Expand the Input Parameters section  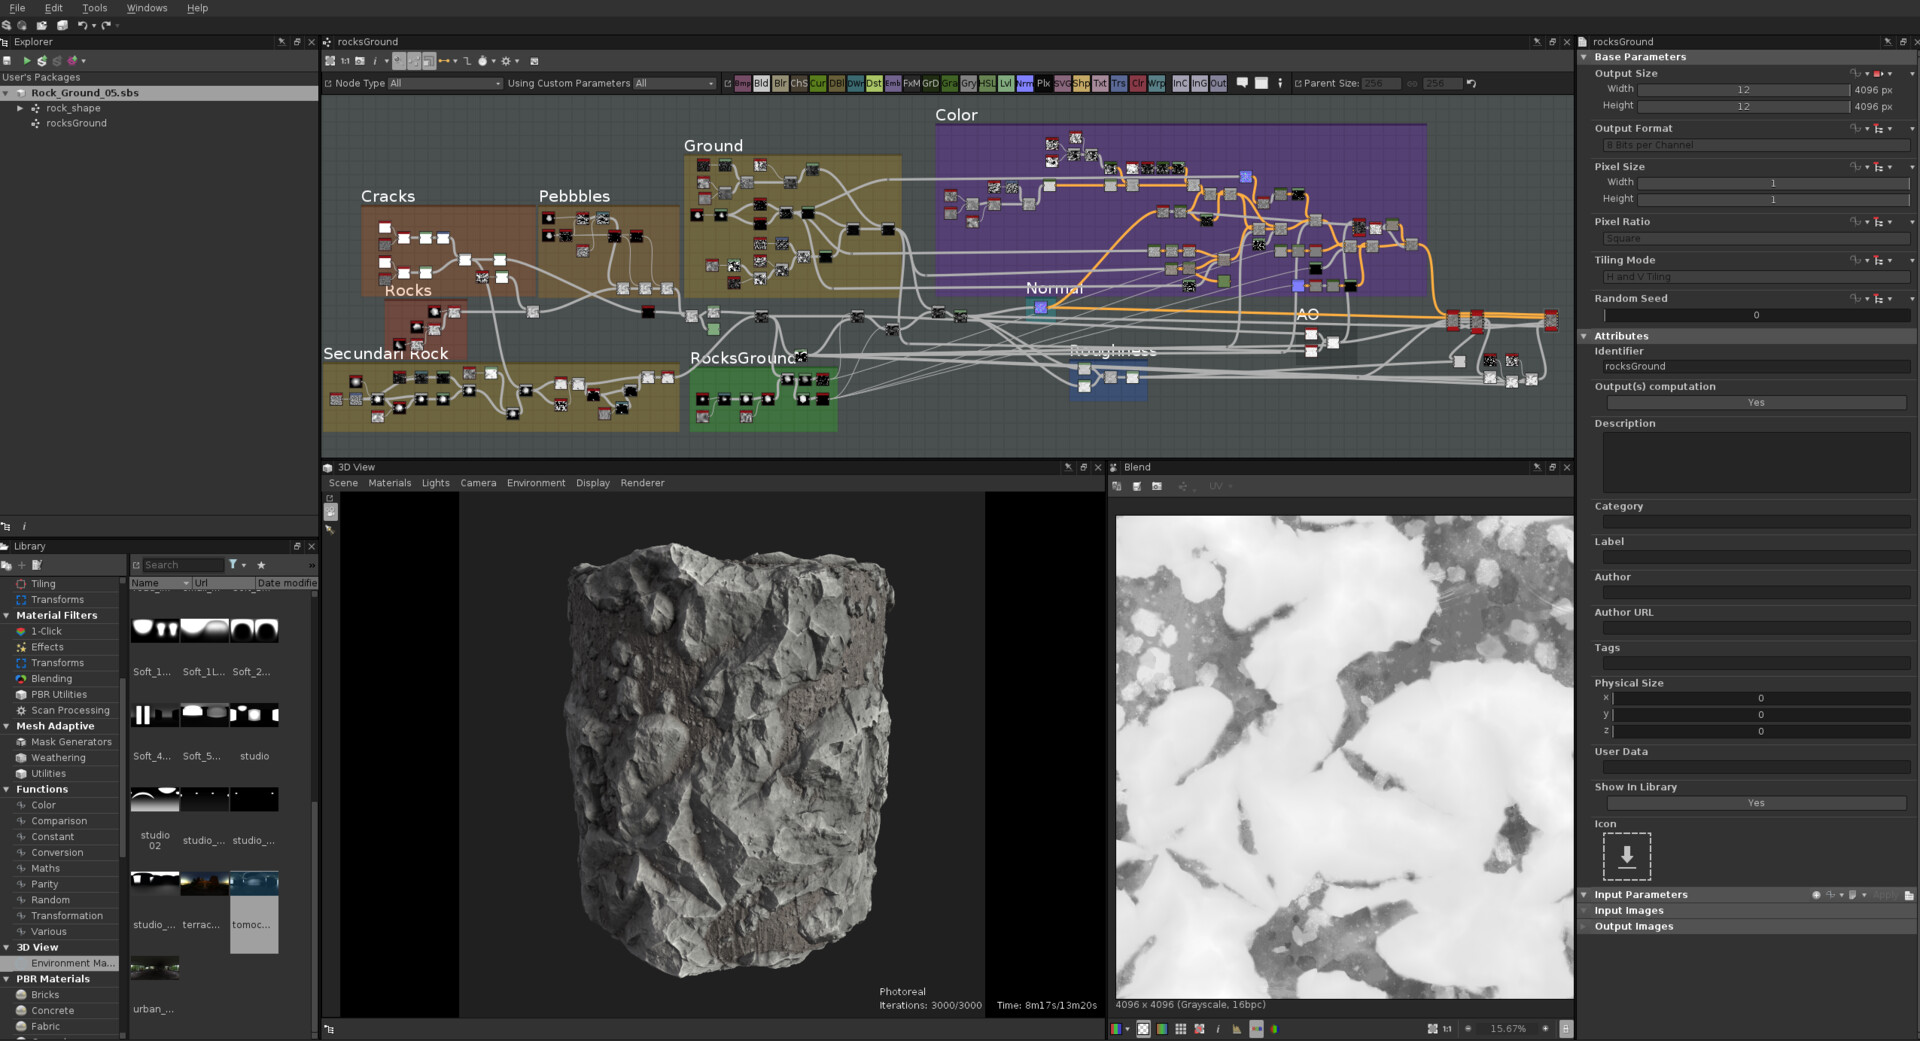point(1585,894)
